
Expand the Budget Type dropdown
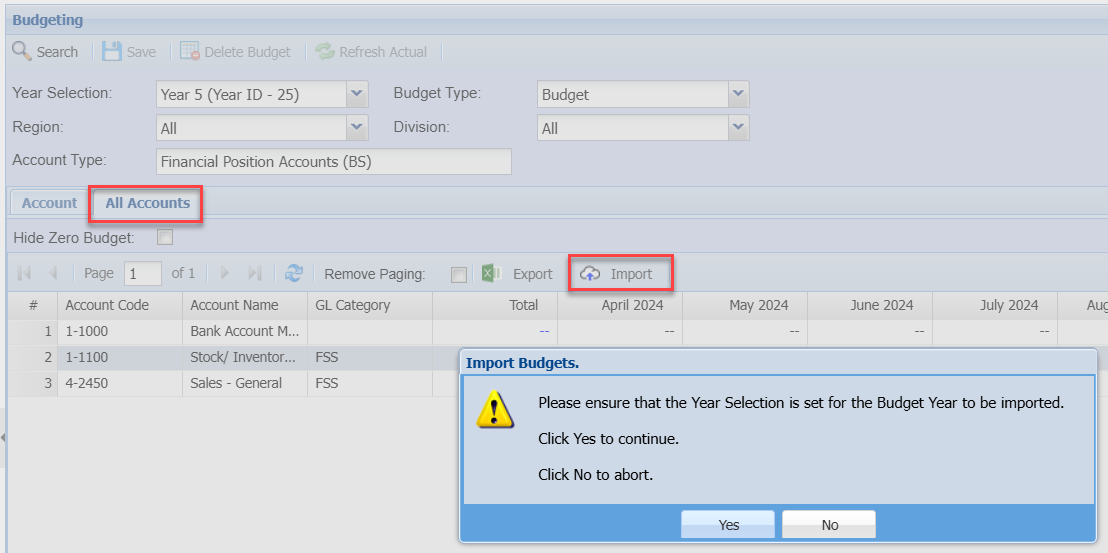(x=738, y=94)
